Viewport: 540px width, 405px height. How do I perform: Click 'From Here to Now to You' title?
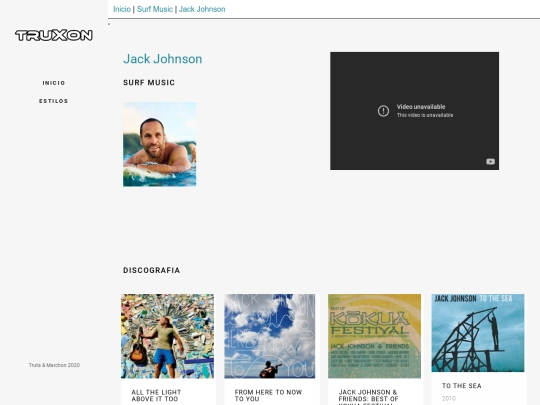click(268, 395)
